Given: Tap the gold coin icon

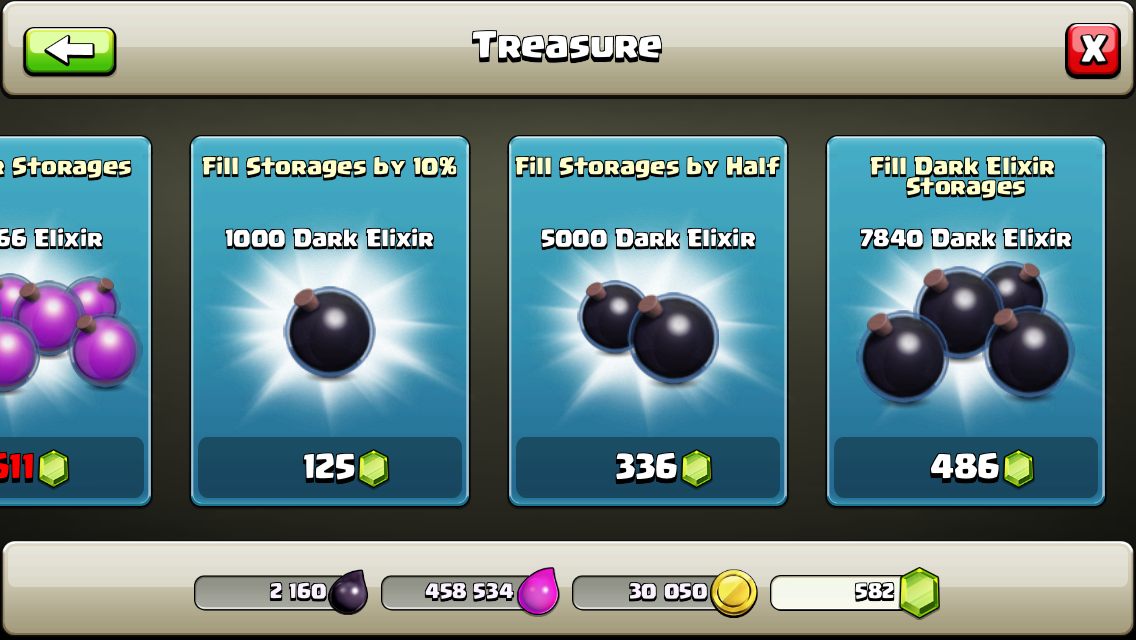Looking at the screenshot, I should [733, 593].
